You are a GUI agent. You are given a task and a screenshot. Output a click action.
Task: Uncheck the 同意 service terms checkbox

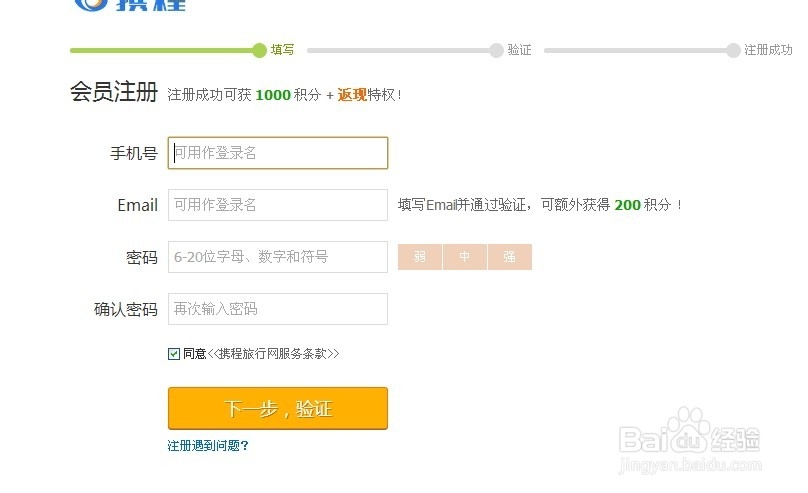pyautogui.click(x=174, y=353)
